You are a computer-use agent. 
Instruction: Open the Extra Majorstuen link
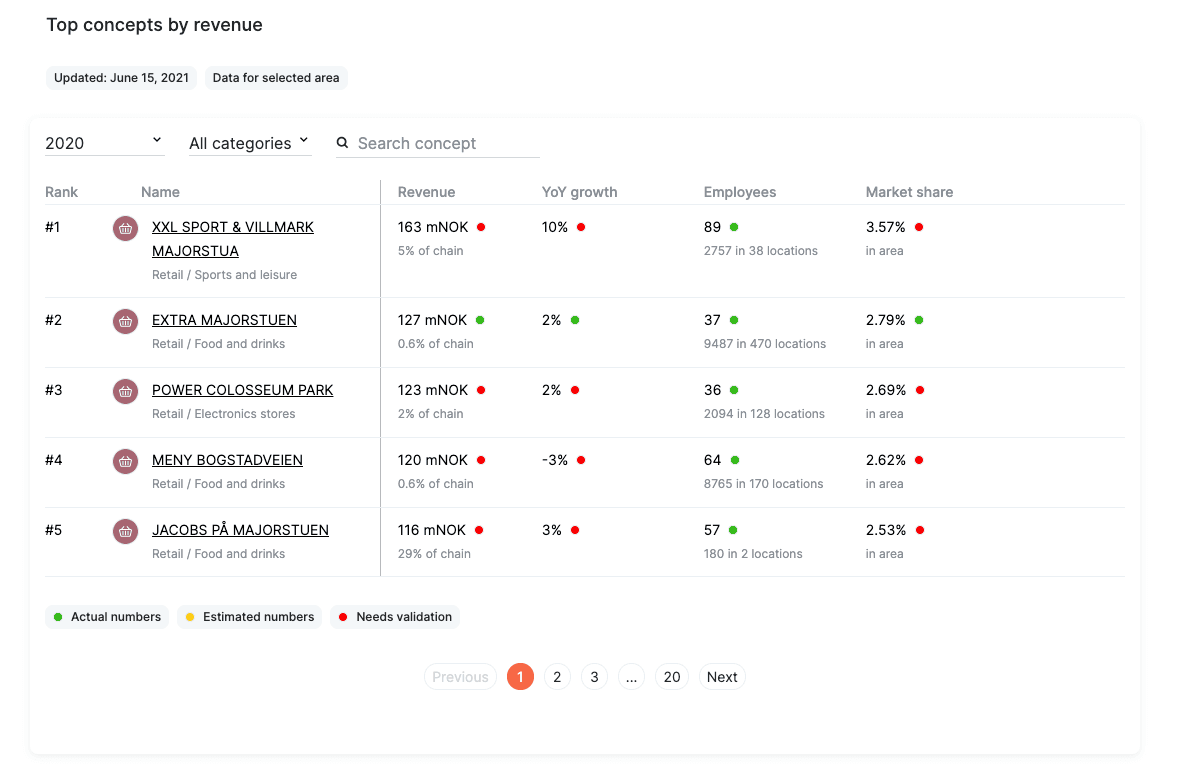click(x=224, y=320)
